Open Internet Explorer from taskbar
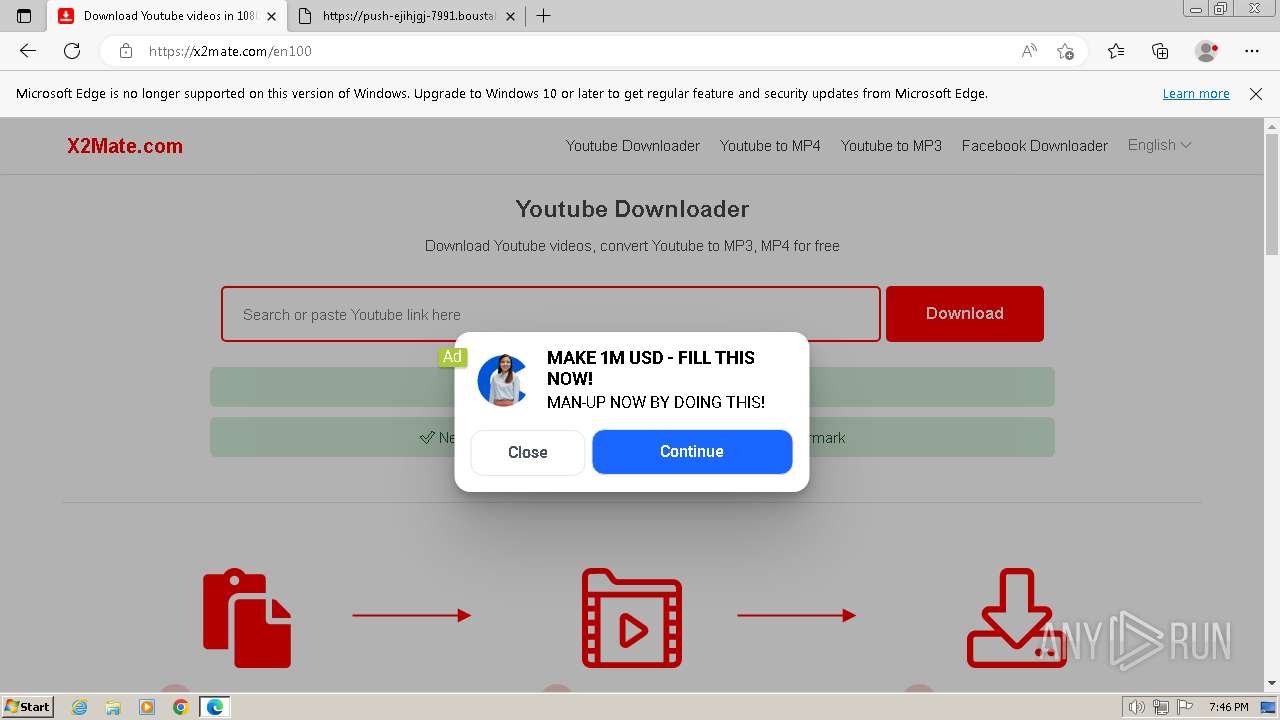Screen dimensions: 1280x720 click(80, 707)
